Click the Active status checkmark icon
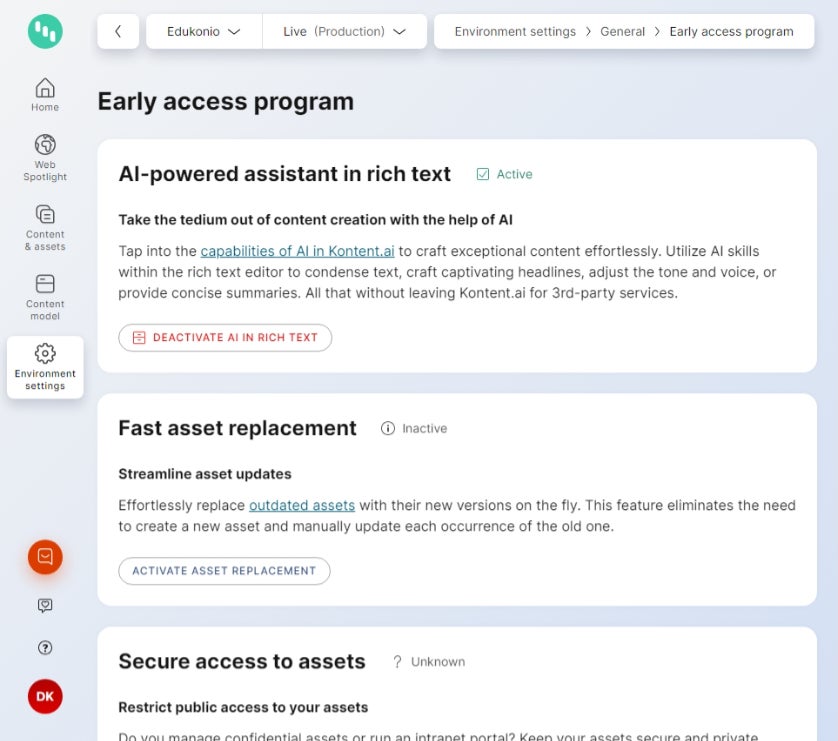Screen dimensions: 838x741 click(x=483, y=174)
